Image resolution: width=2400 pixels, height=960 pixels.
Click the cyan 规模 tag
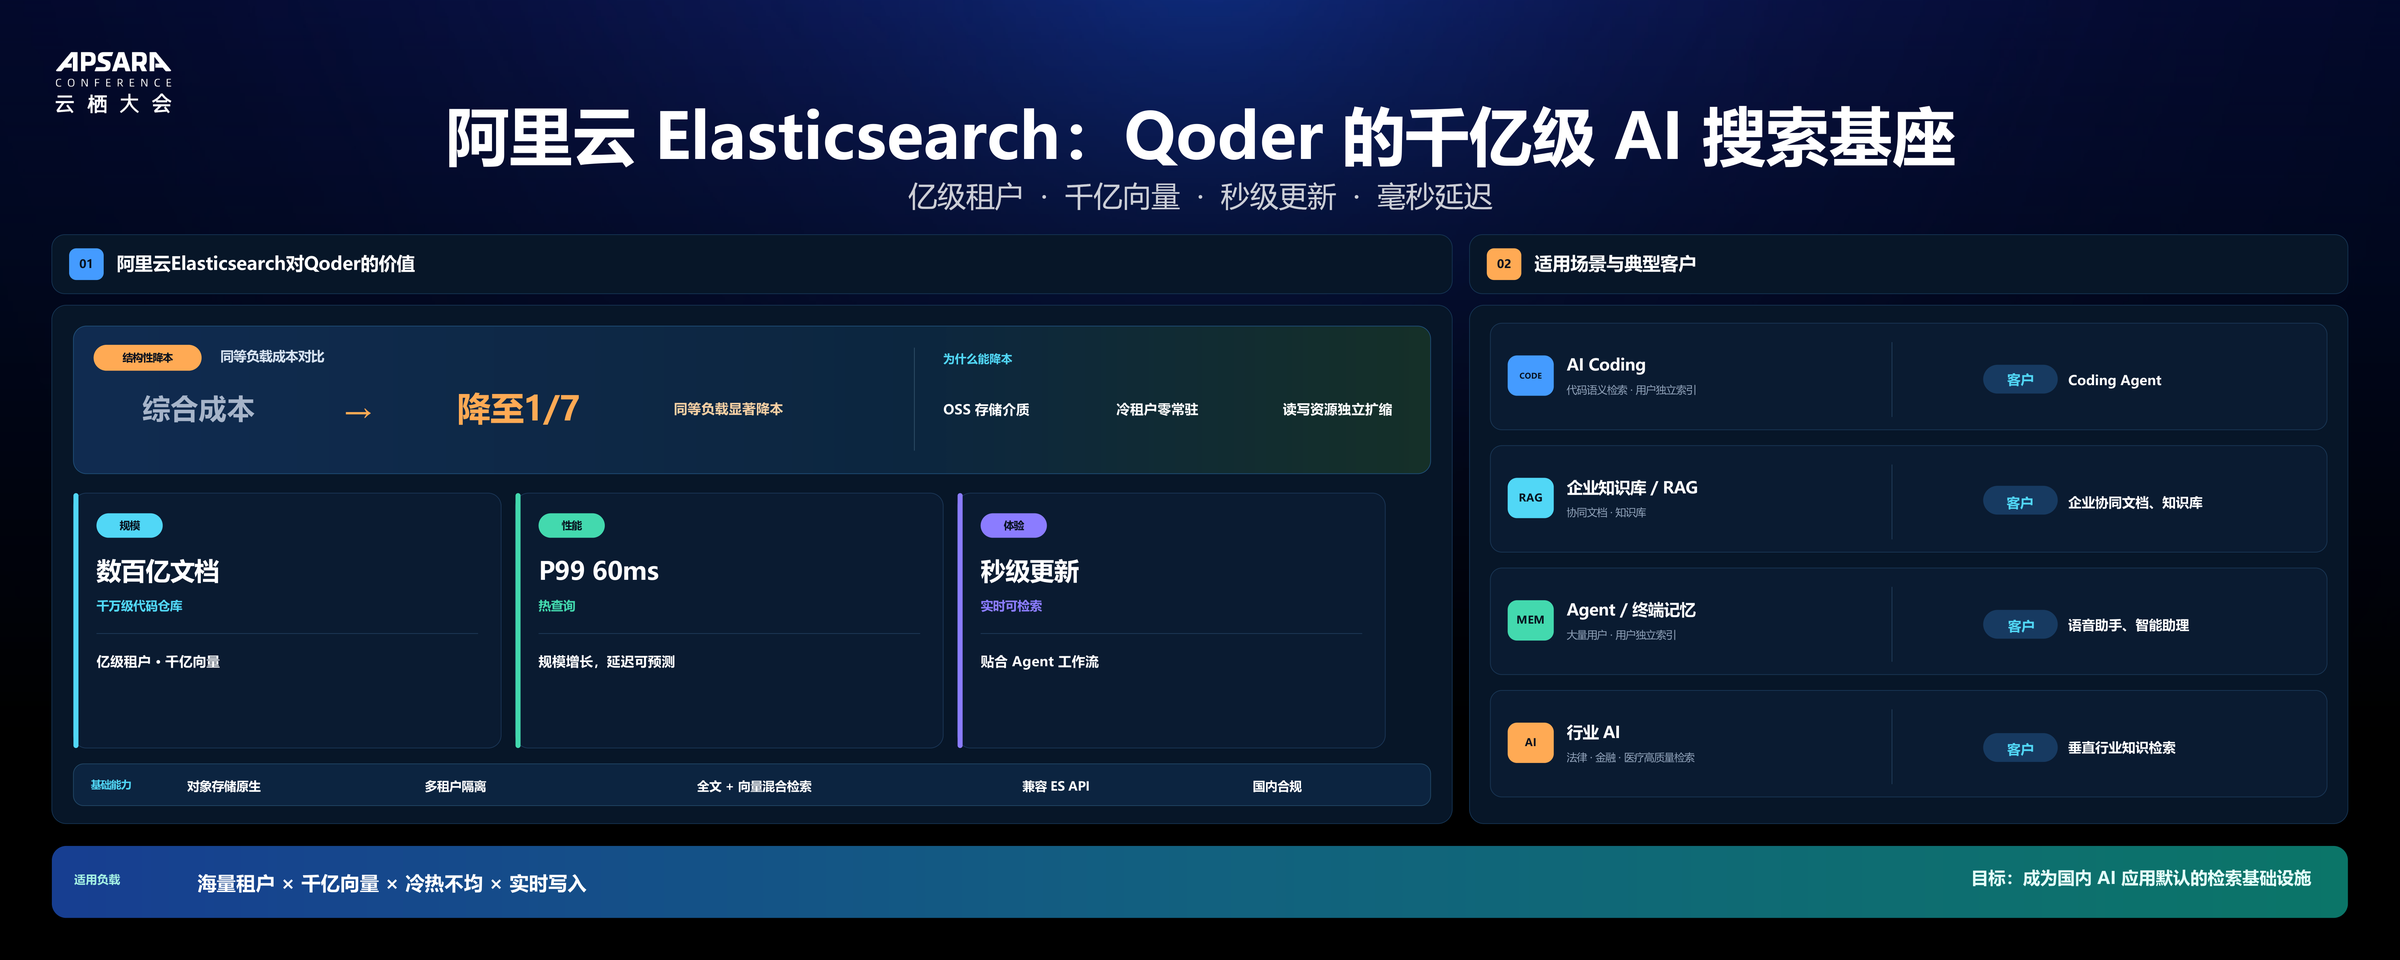[129, 526]
